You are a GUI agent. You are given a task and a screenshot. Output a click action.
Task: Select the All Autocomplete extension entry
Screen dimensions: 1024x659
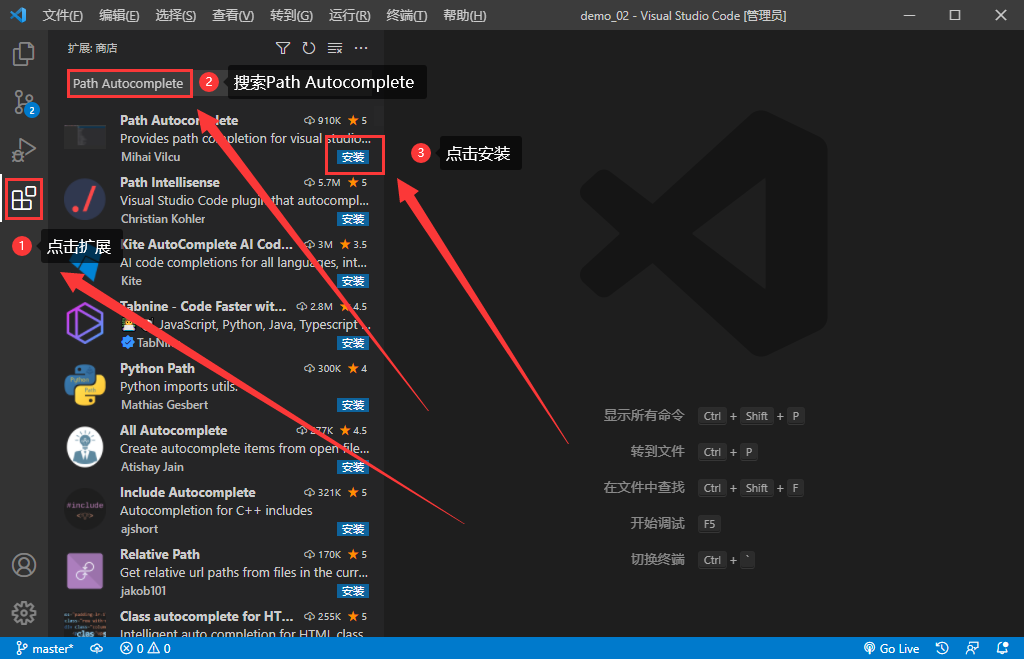coord(216,448)
